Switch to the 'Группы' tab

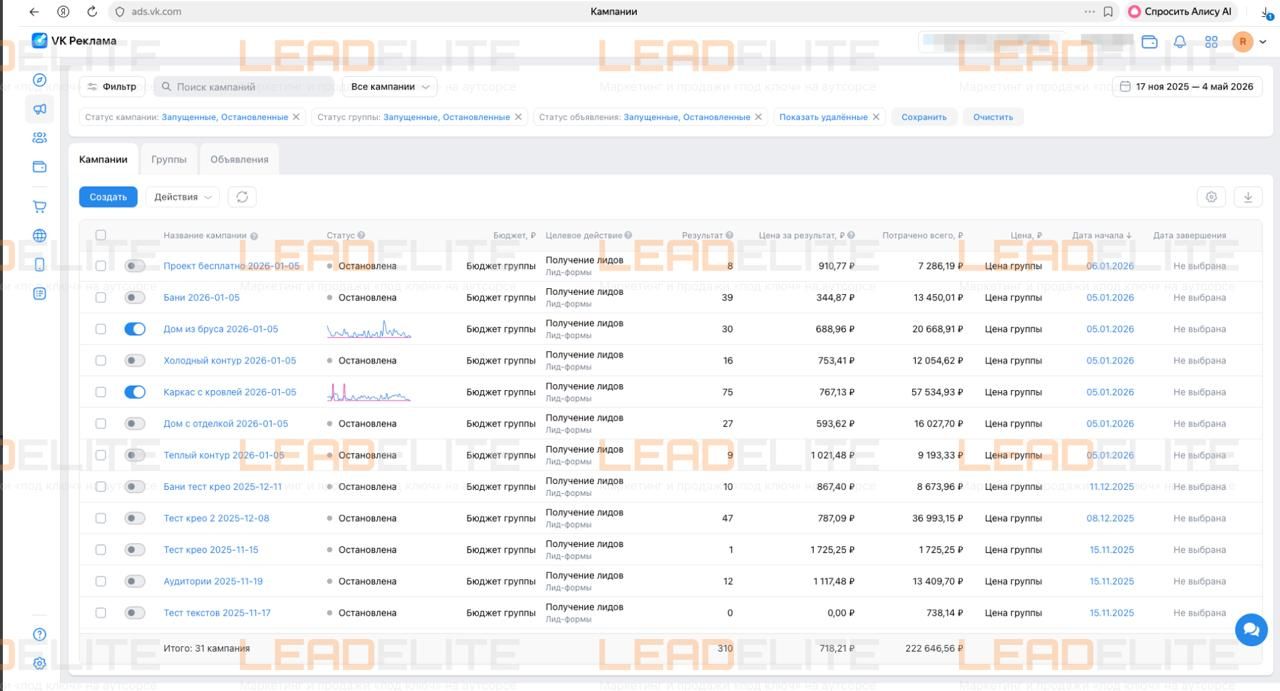169,159
